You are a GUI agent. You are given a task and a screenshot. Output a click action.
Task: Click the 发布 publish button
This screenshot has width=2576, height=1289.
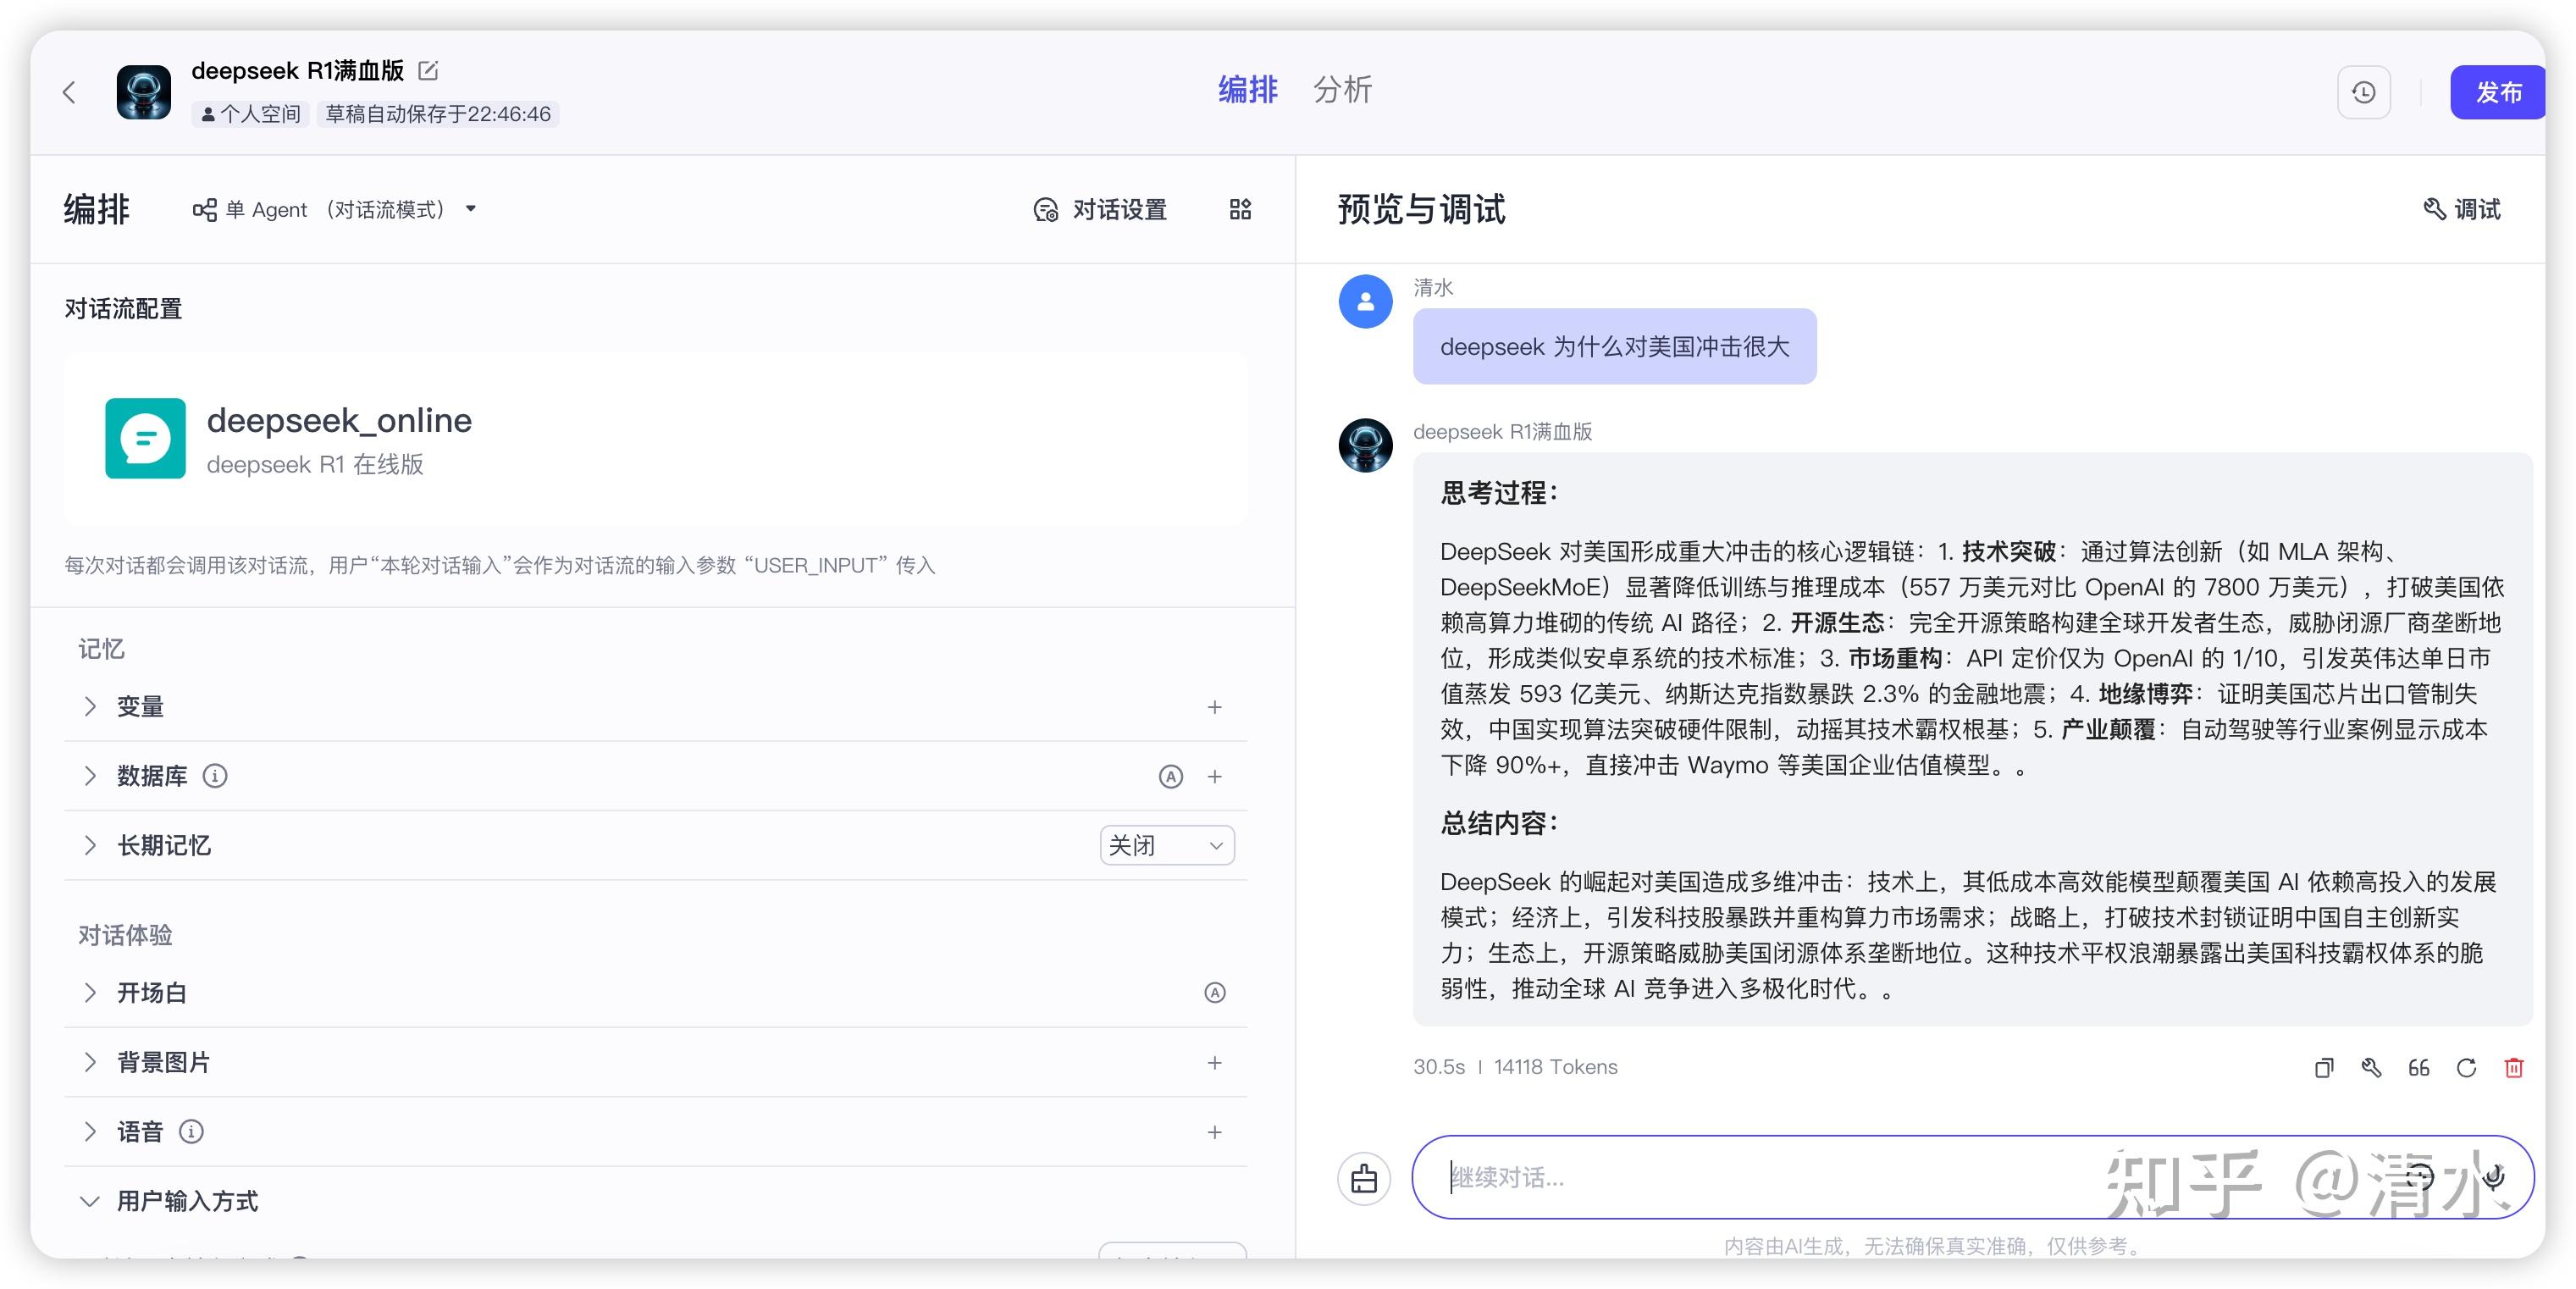[2498, 93]
